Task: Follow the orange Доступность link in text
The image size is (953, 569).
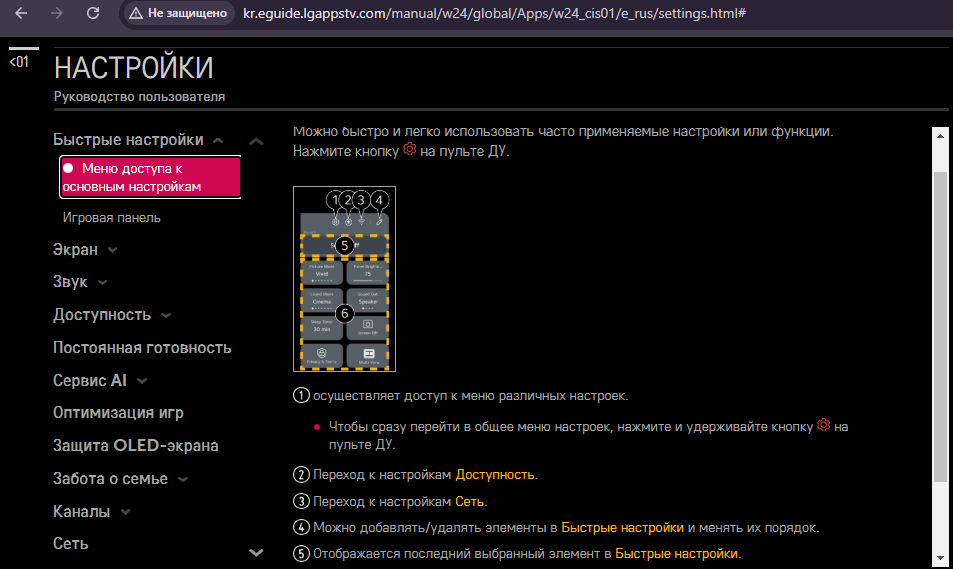Action: tap(496, 474)
